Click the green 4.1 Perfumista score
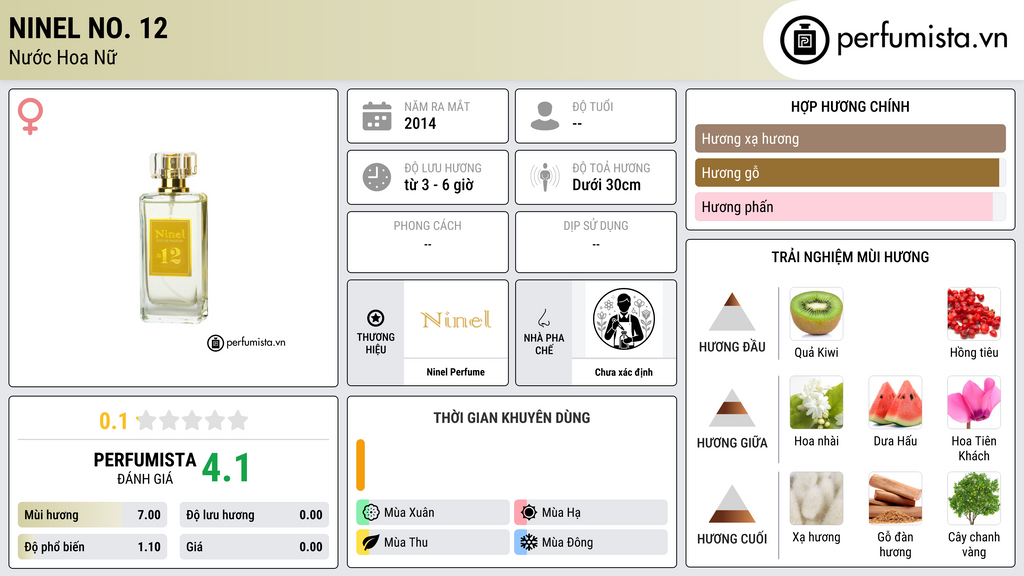Image resolution: width=1024 pixels, height=576 pixels. (226, 468)
